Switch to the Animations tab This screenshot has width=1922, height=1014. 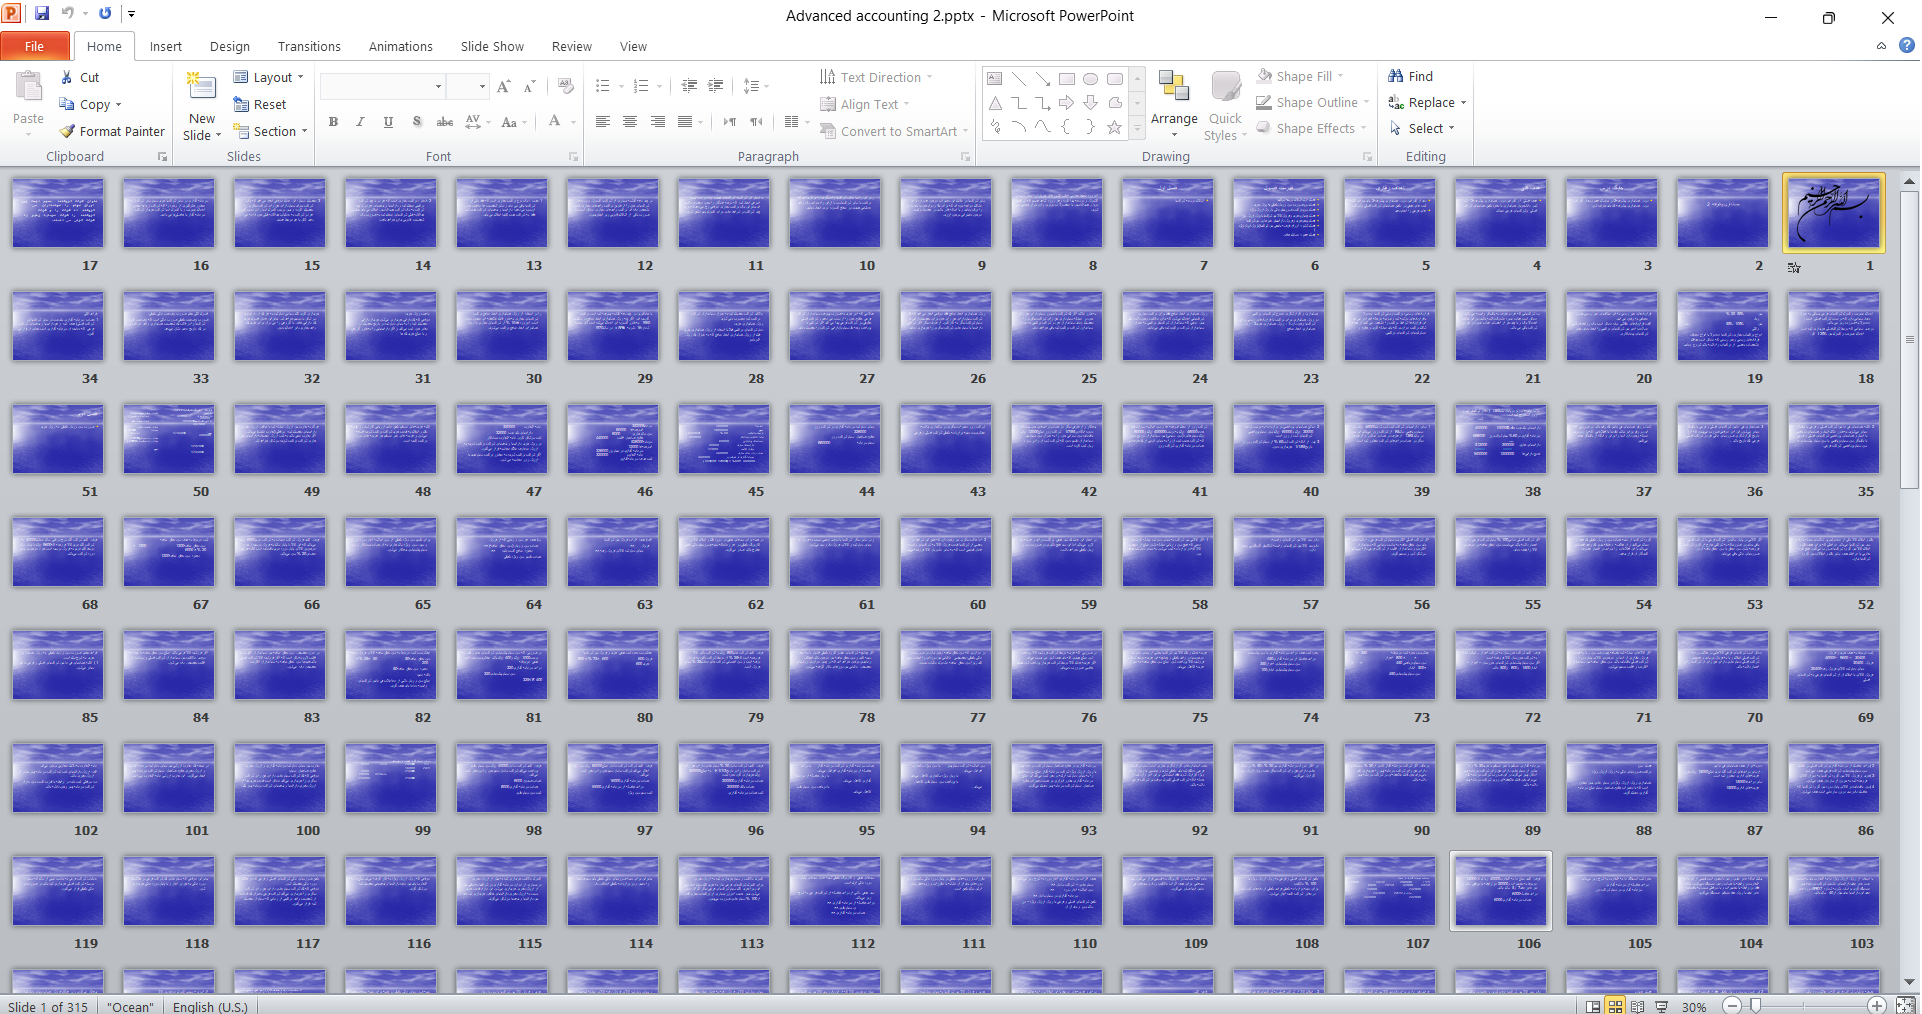click(x=401, y=46)
